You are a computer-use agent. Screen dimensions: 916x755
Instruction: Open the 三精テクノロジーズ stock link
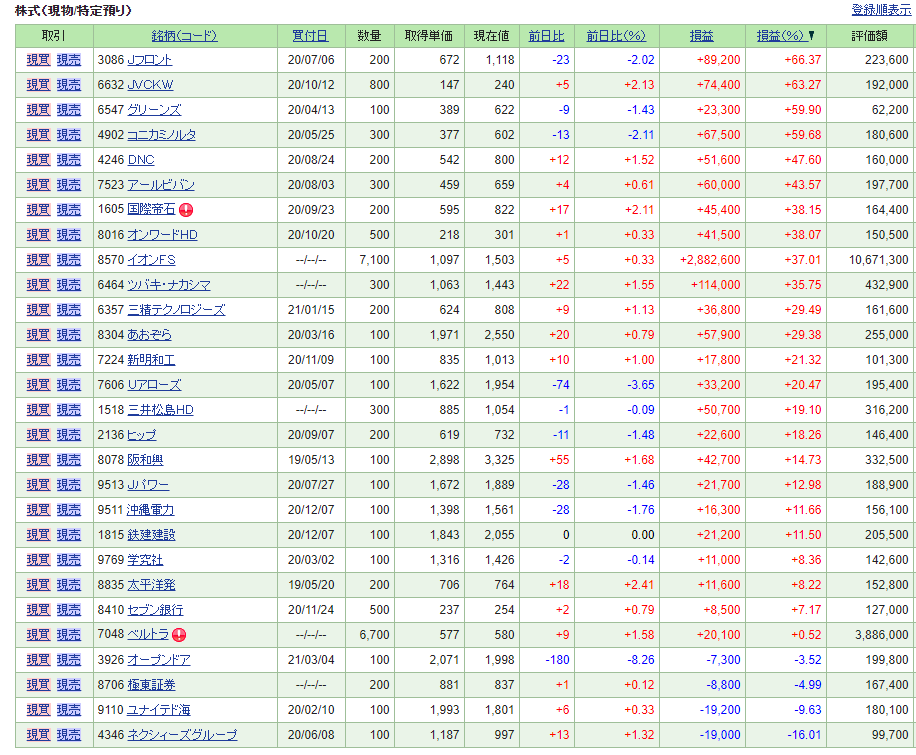point(176,310)
